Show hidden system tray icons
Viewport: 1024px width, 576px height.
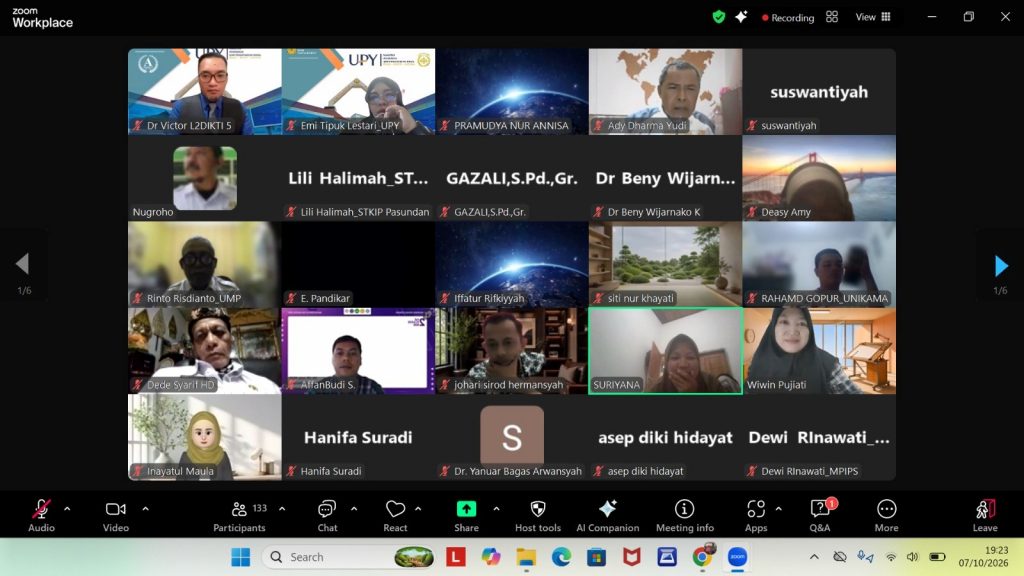(x=814, y=557)
